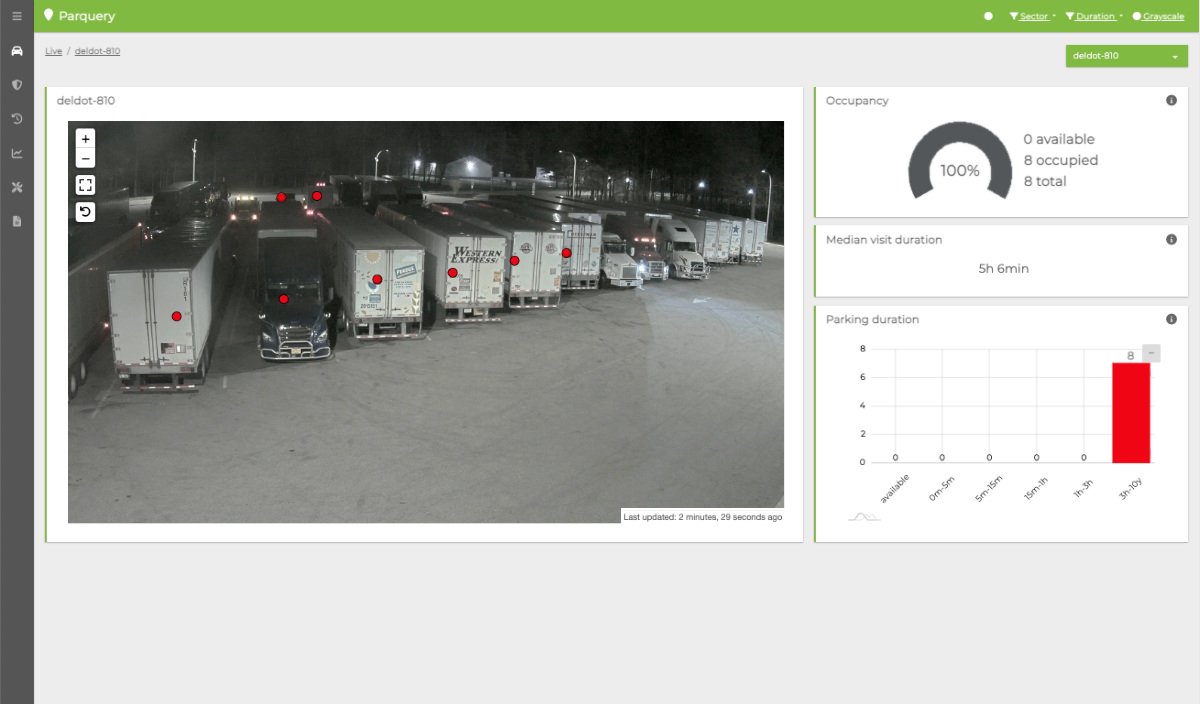Zoom out of the camera image
1200x704 pixels.
tap(86, 158)
